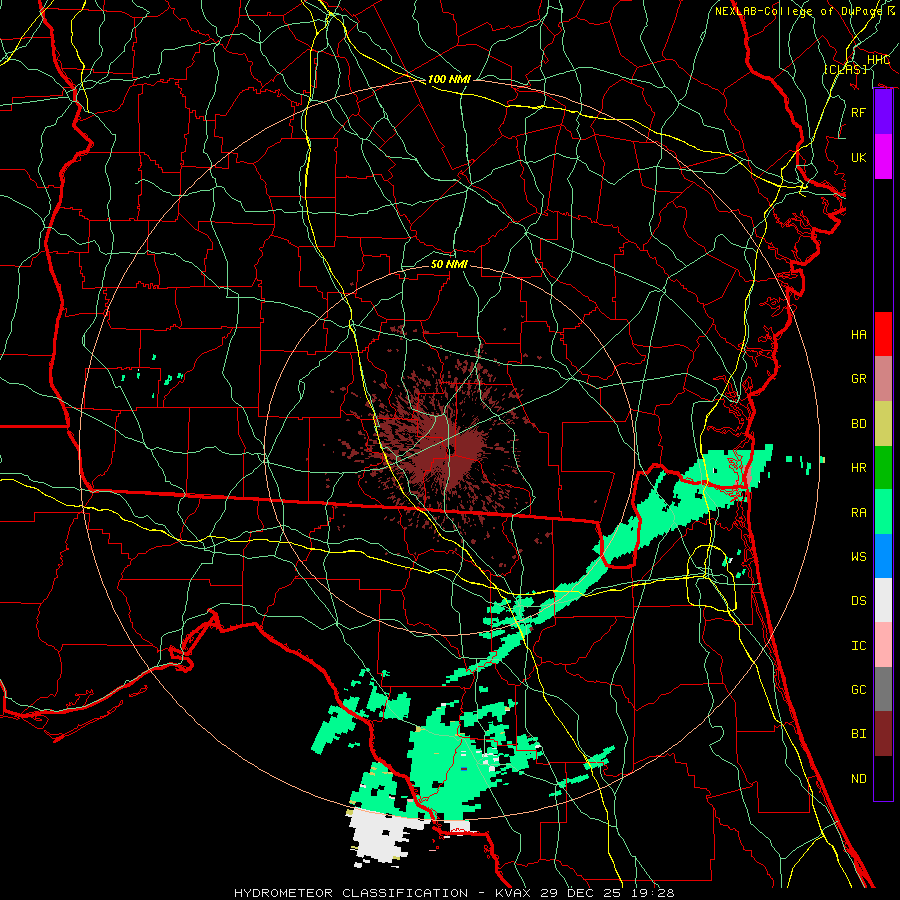Click the HR dark green legend swatch
900x900 pixels.
[x=883, y=467]
